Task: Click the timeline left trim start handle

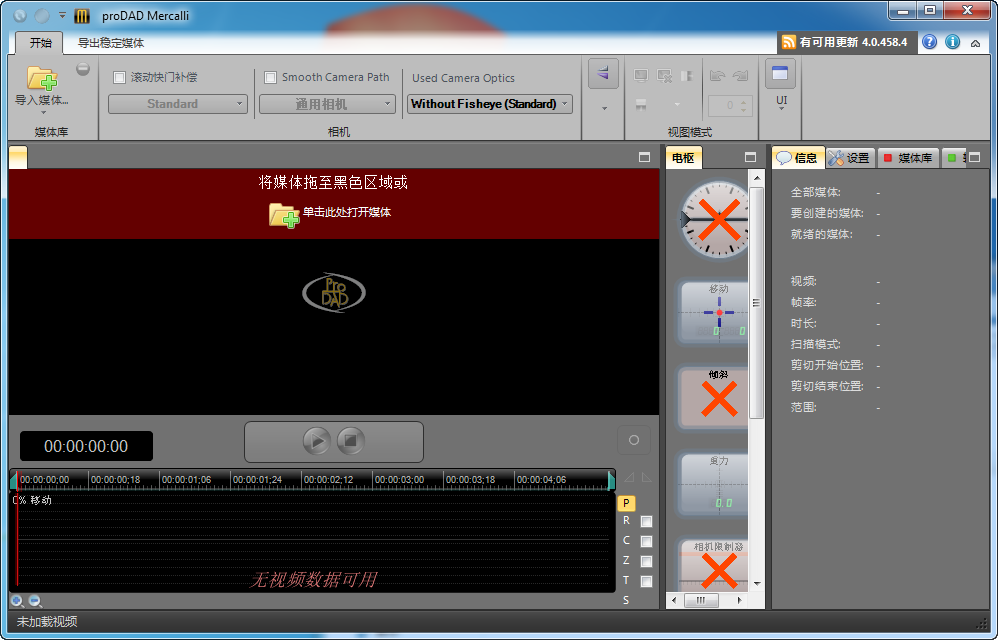Action: click(13, 480)
